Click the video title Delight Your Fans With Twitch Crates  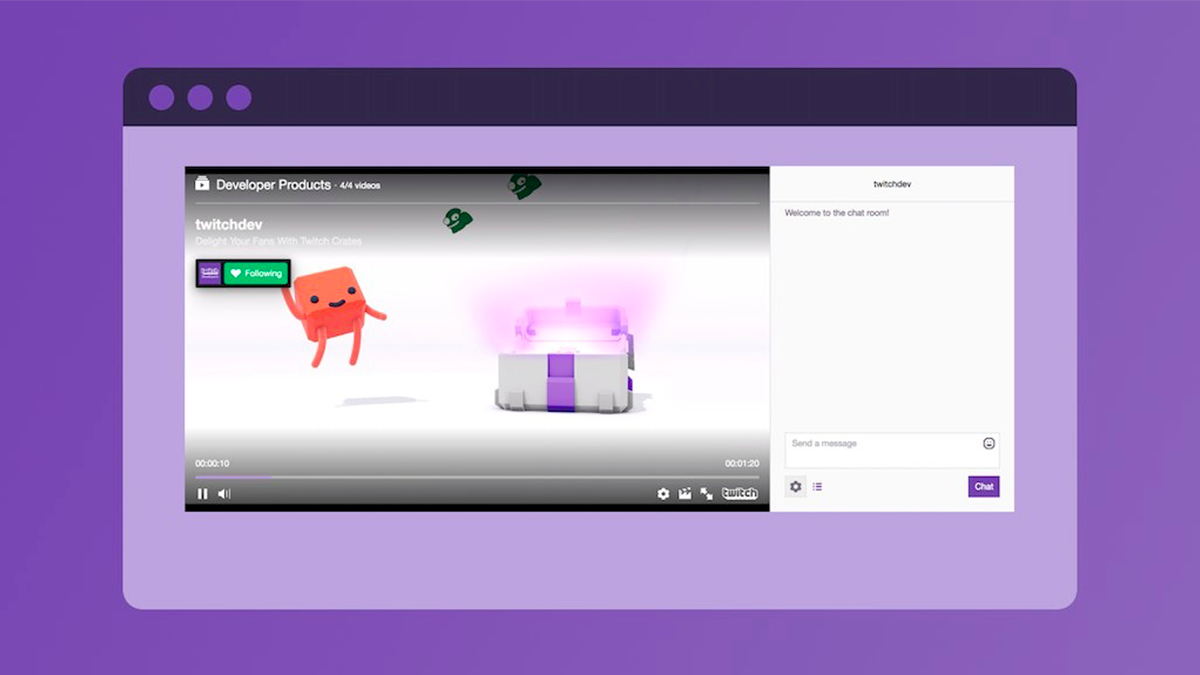point(278,241)
